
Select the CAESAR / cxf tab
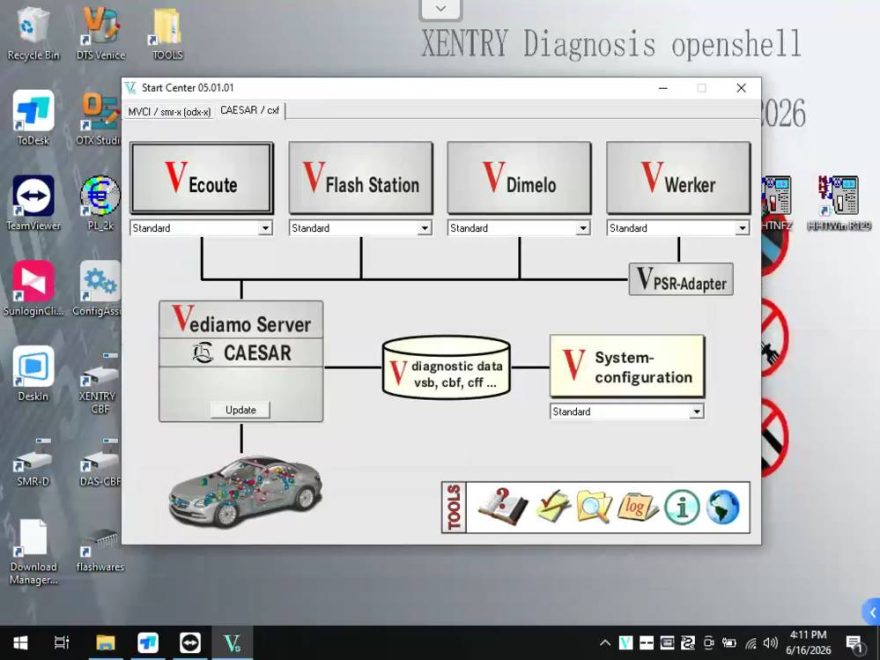click(250, 110)
